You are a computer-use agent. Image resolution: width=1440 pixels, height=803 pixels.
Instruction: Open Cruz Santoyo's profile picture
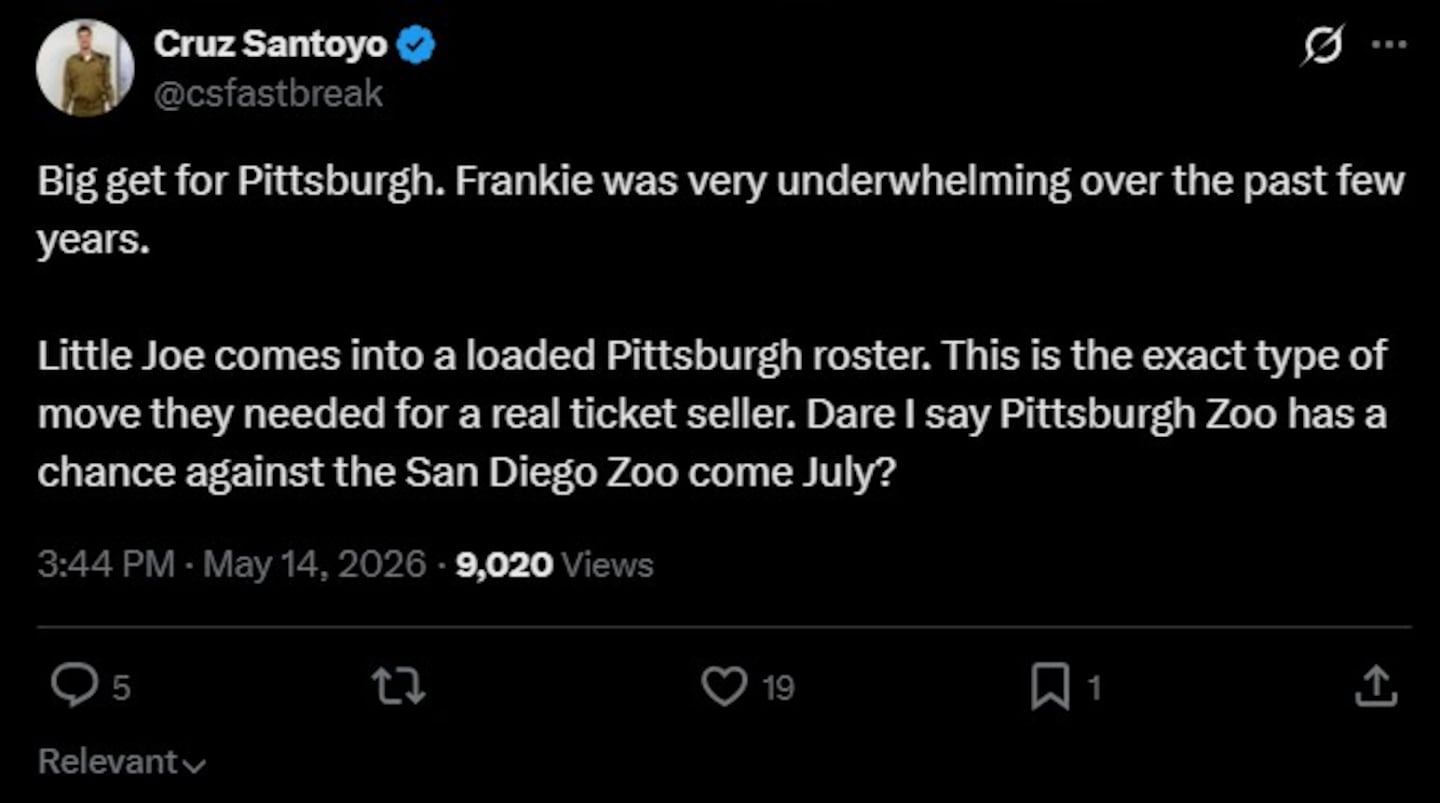(x=85, y=68)
